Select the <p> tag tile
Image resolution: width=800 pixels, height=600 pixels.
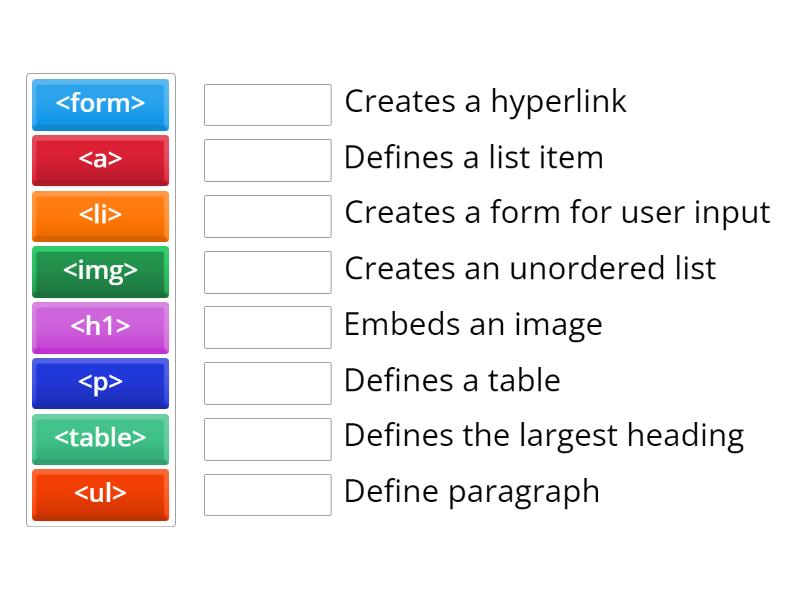(x=100, y=383)
